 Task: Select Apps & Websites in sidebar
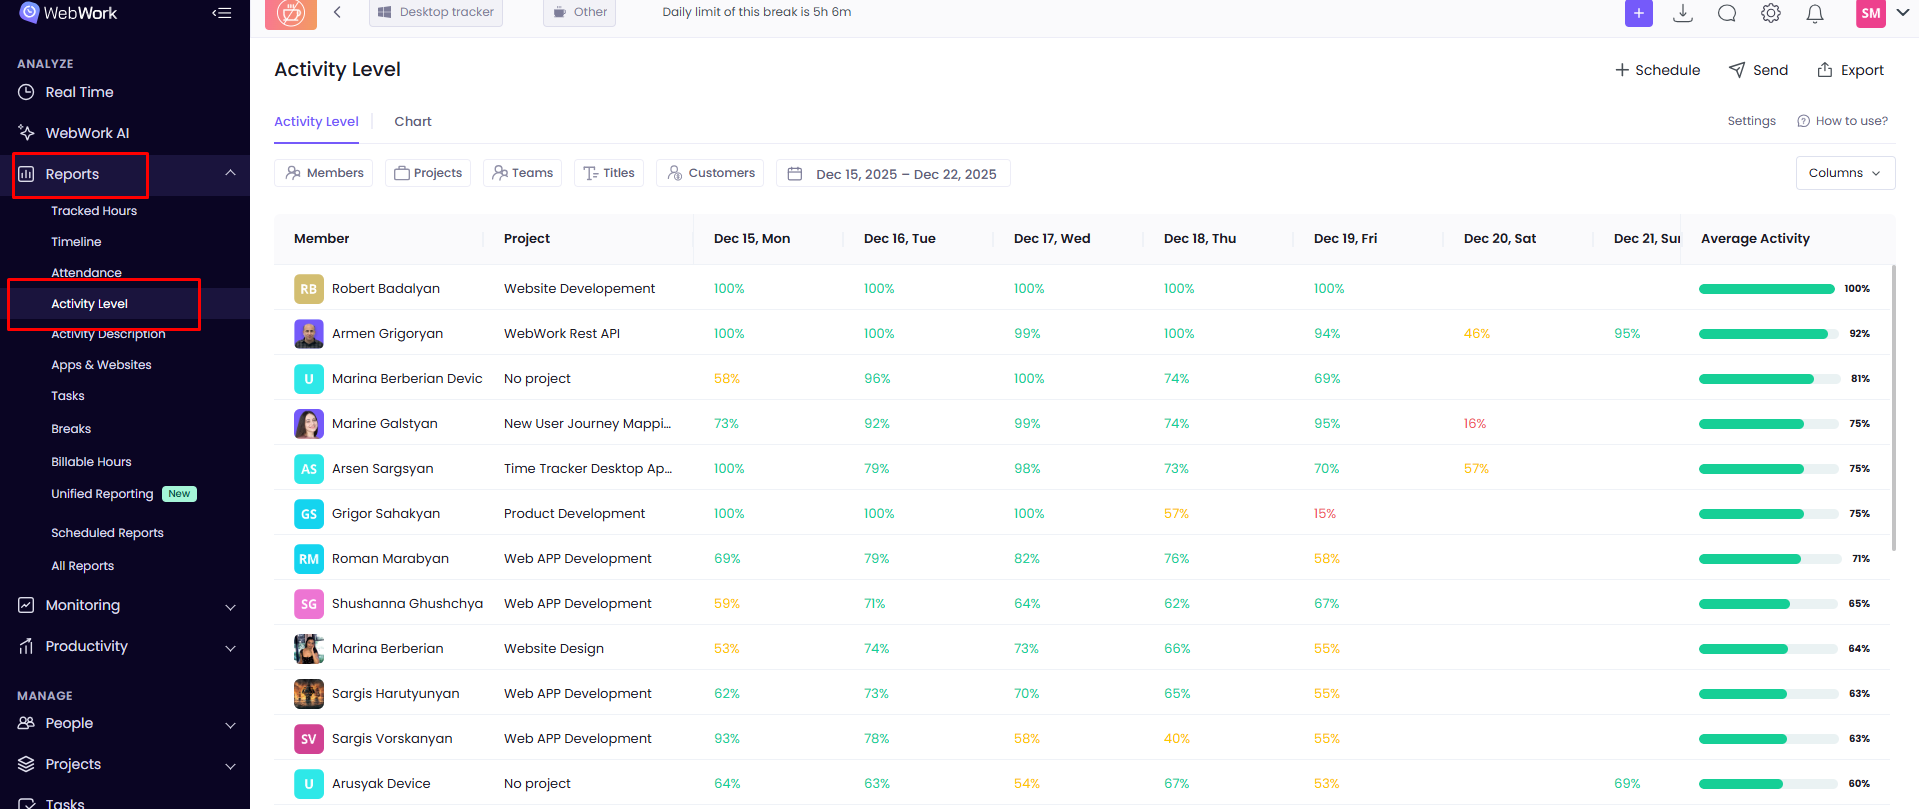[101, 365]
